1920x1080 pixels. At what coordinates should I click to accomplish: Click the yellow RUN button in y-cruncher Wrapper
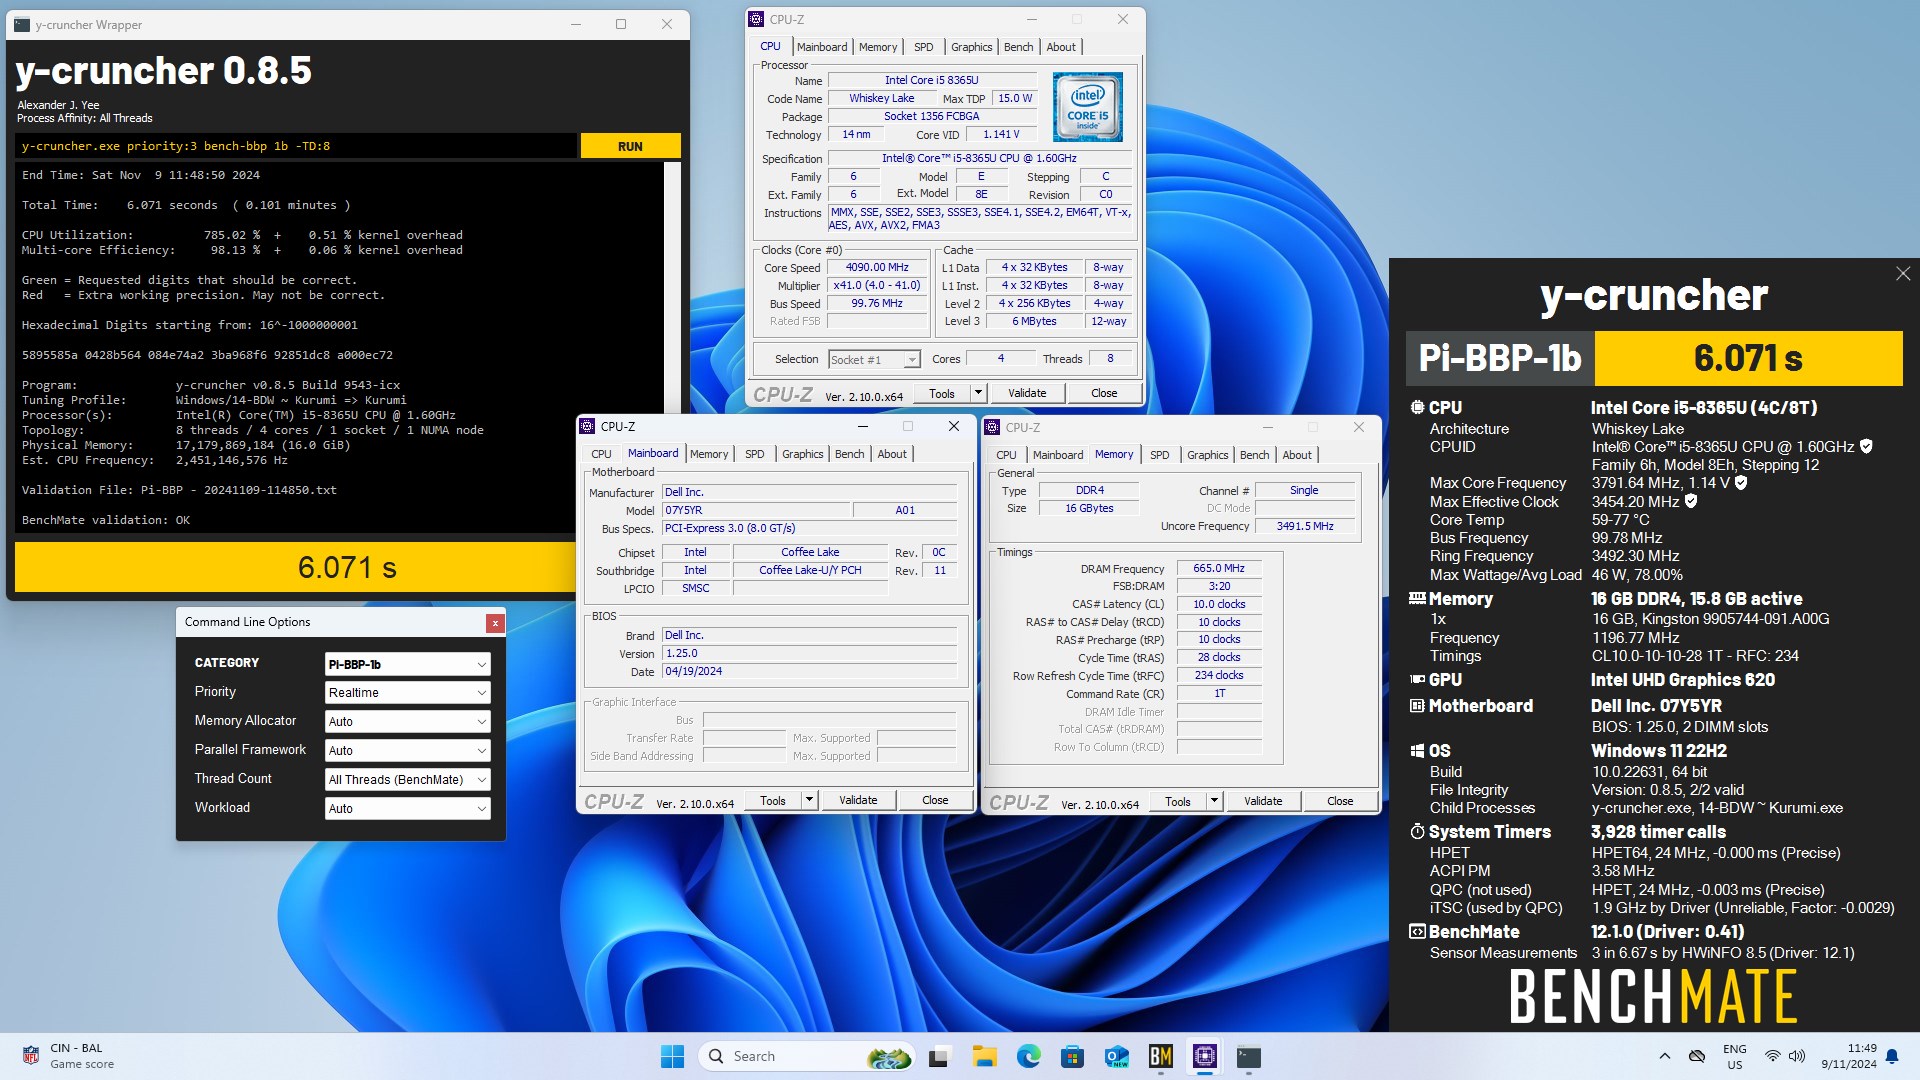click(630, 146)
